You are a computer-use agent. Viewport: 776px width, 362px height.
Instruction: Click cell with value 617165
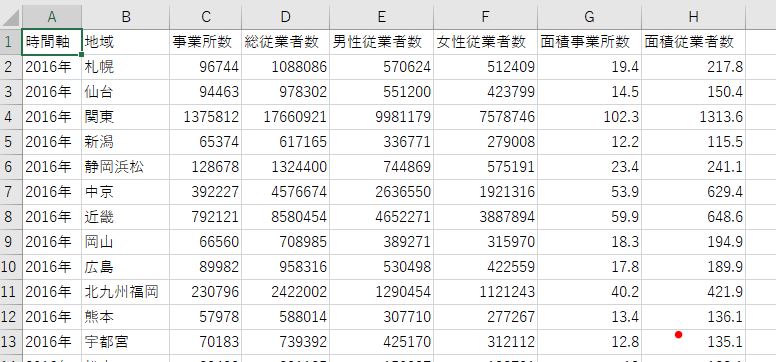(285, 142)
